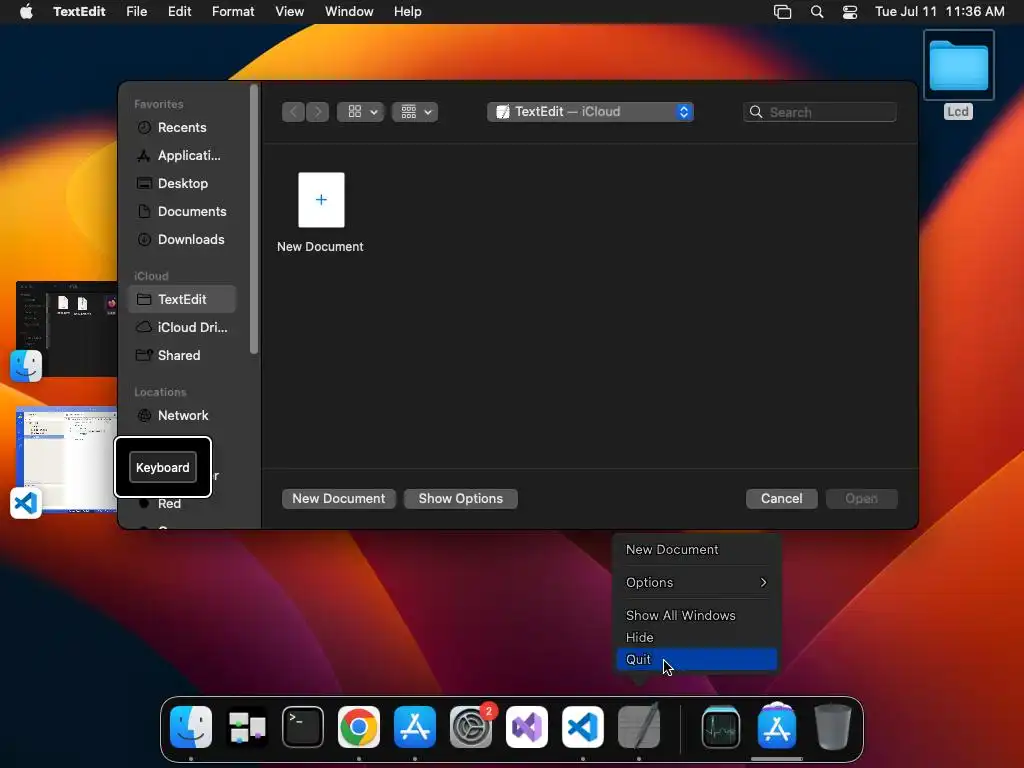Click the sidebar scrollbar

pos(254,219)
